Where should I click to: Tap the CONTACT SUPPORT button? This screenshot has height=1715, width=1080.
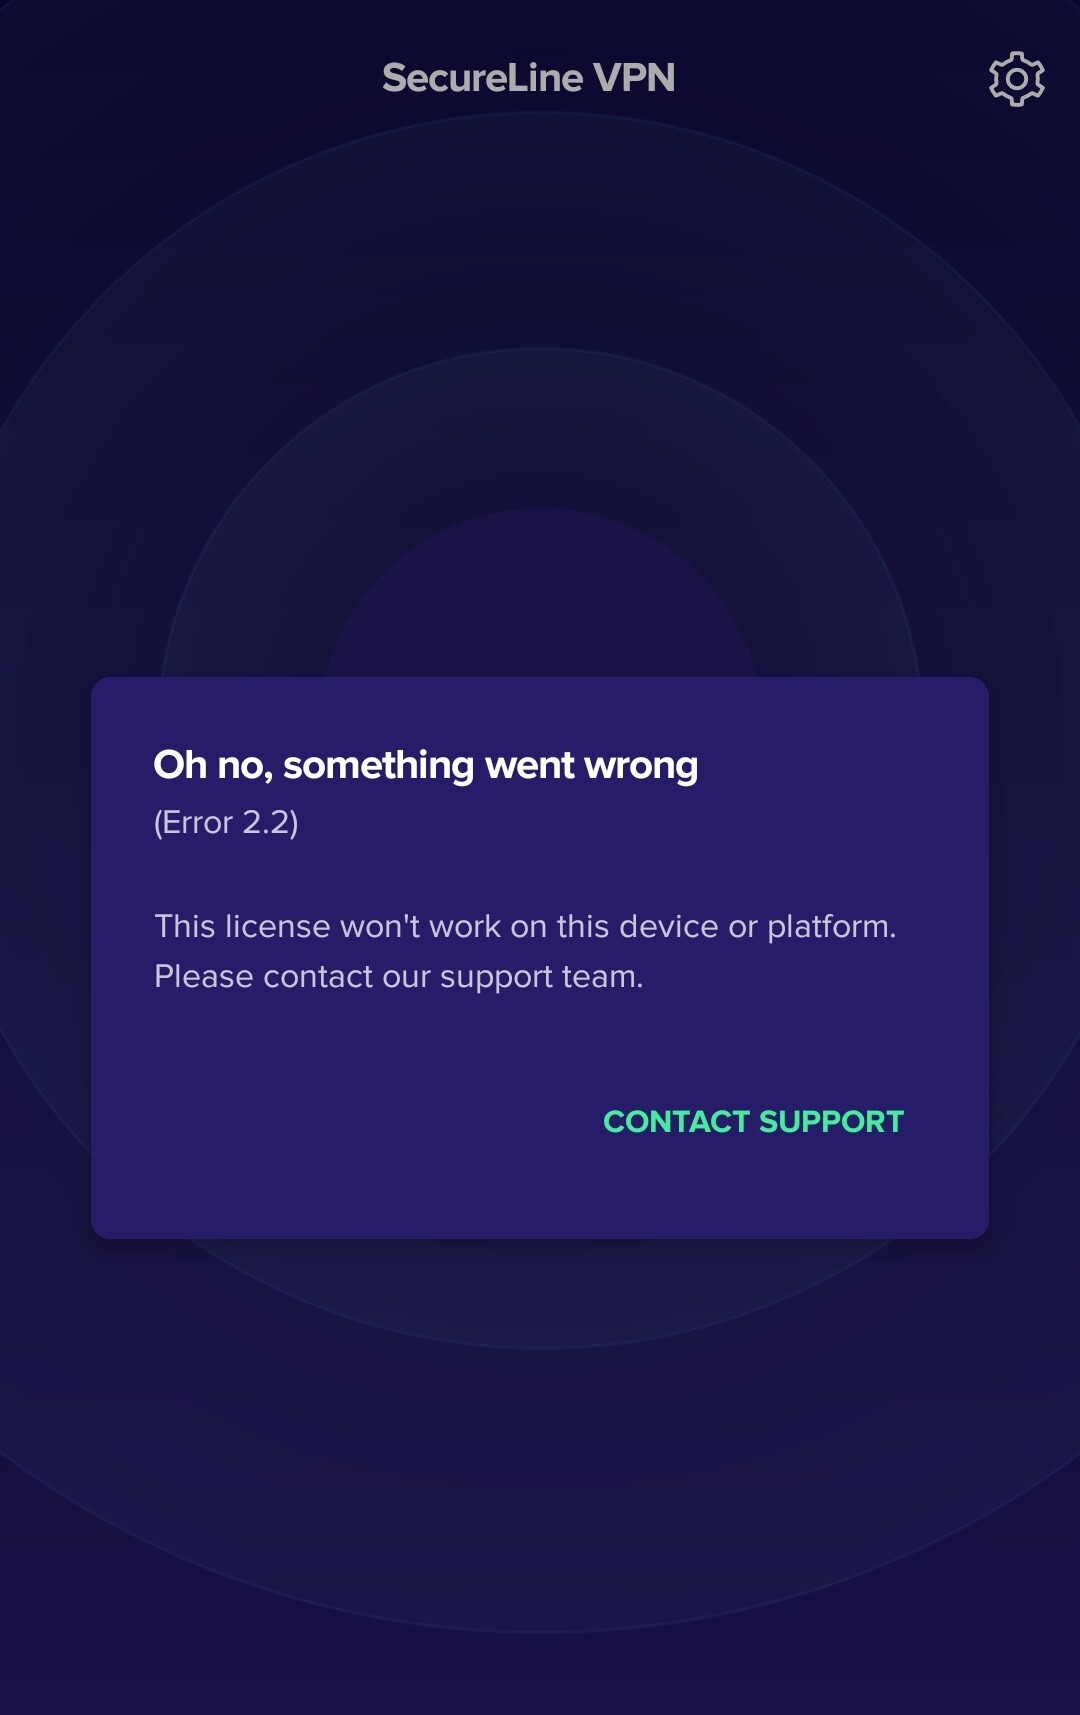click(x=753, y=1121)
